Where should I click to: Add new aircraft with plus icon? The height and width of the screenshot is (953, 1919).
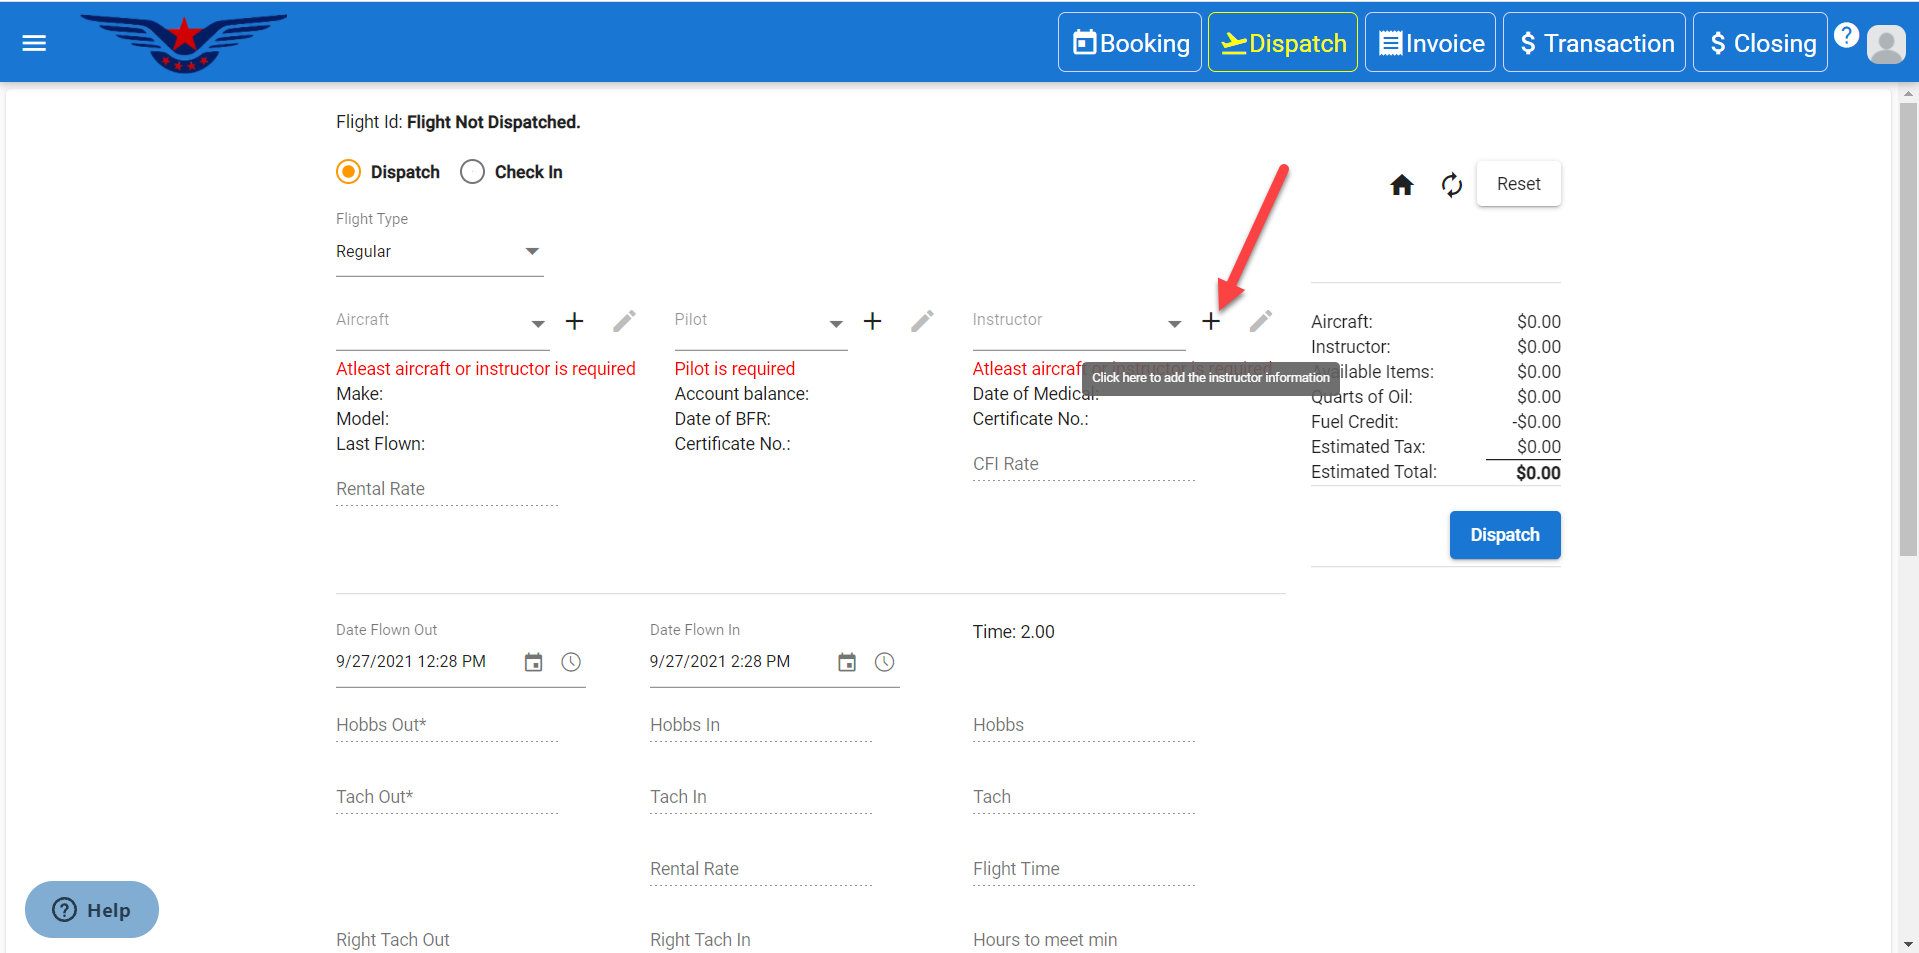(574, 321)
